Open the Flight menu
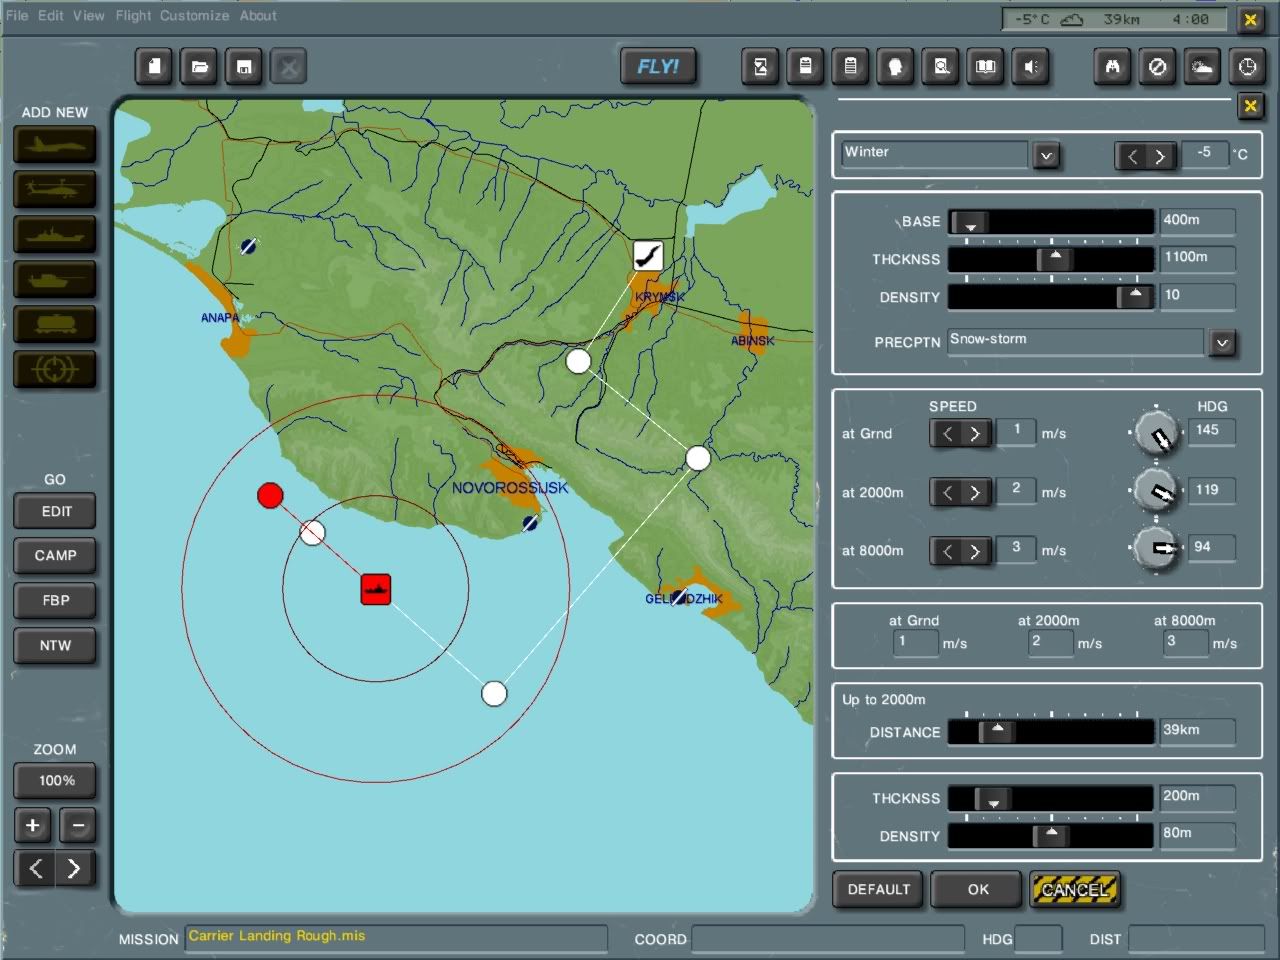This screenshot has height=960, width=1280. [133, 15]
